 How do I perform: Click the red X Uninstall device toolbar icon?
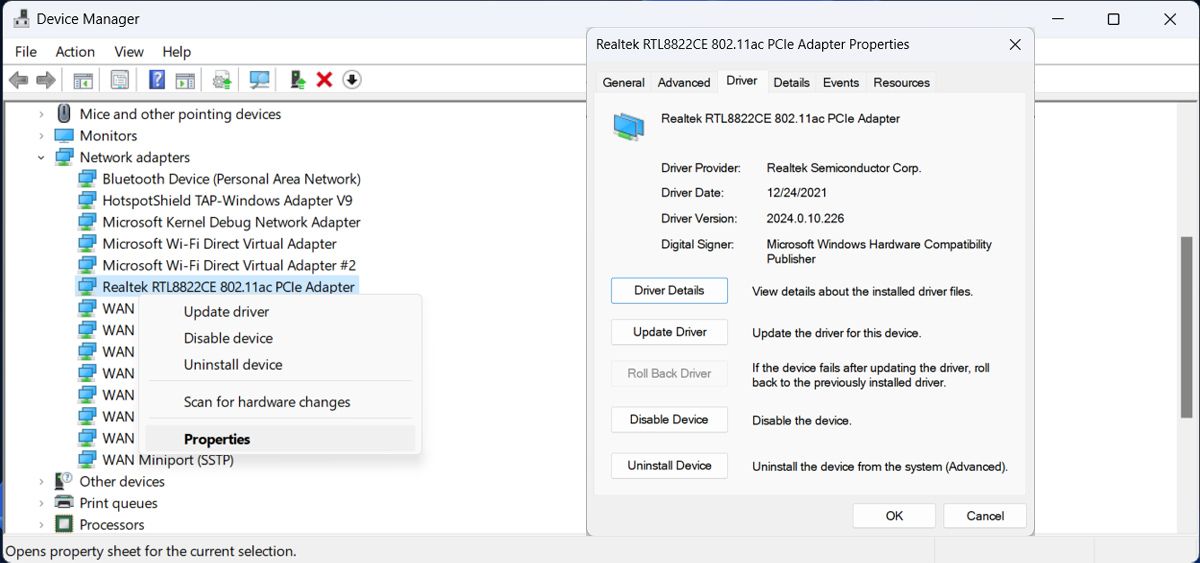click(324, 80)
